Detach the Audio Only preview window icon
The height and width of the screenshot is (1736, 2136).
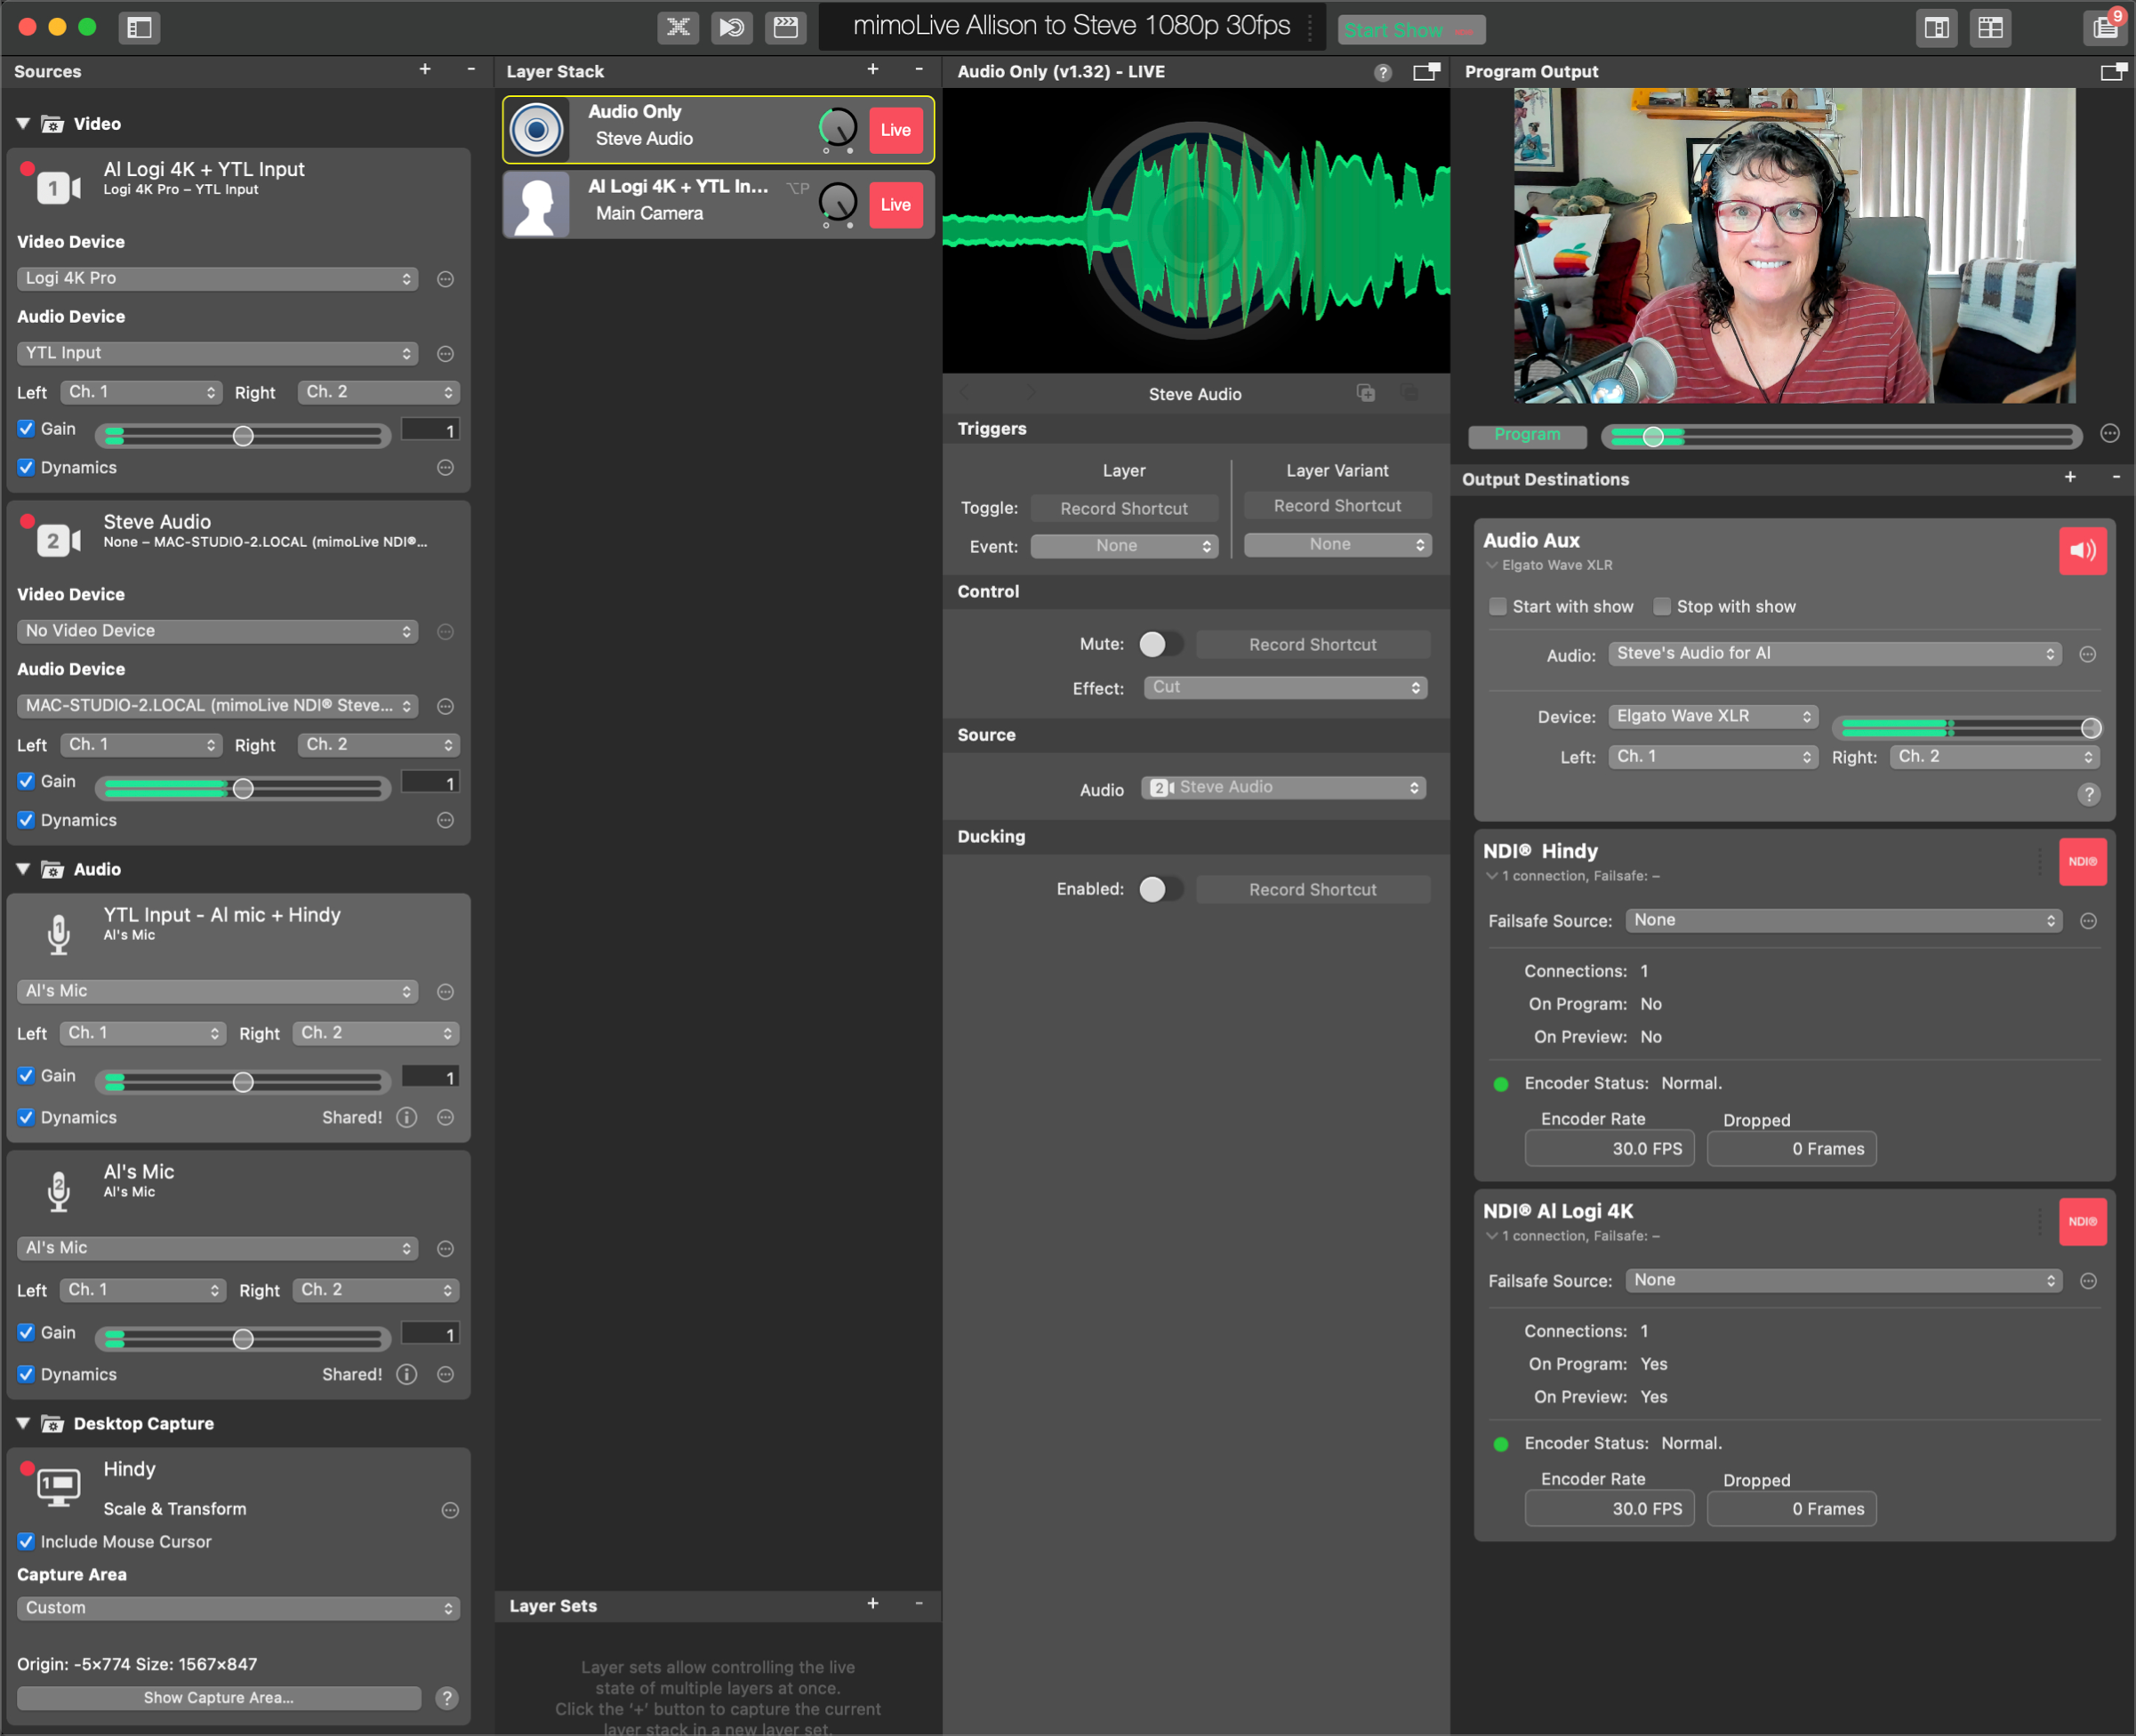click(x=1426, y=71)
